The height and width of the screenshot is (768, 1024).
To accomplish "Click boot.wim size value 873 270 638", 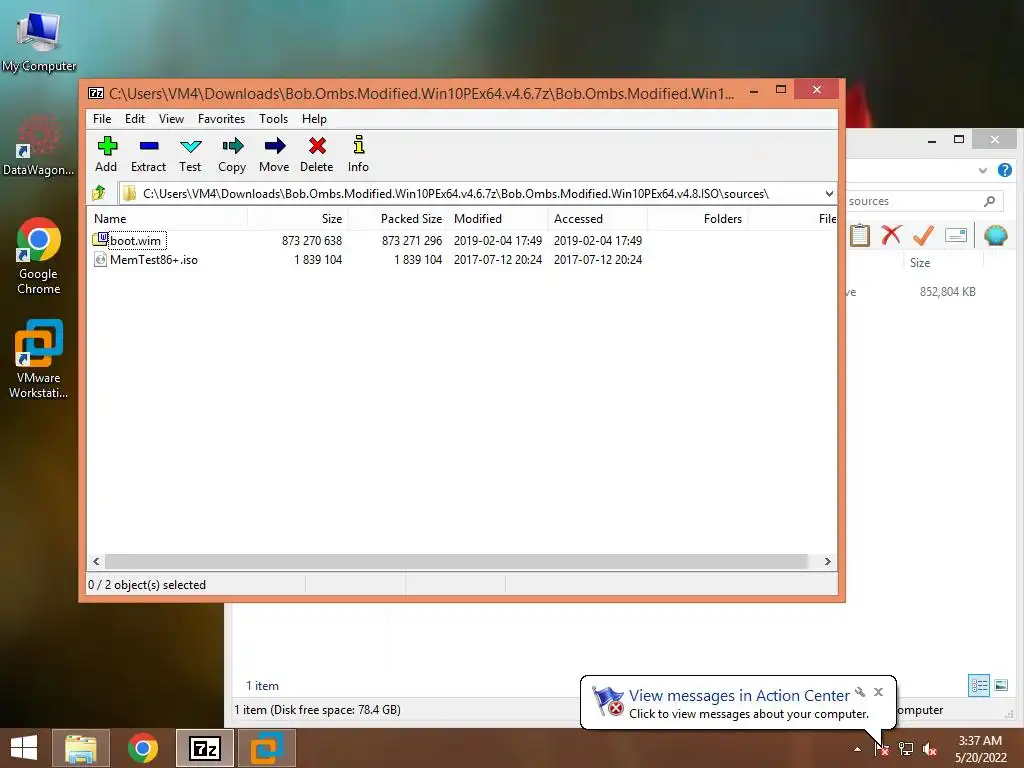I will click(x=312, y=240).
